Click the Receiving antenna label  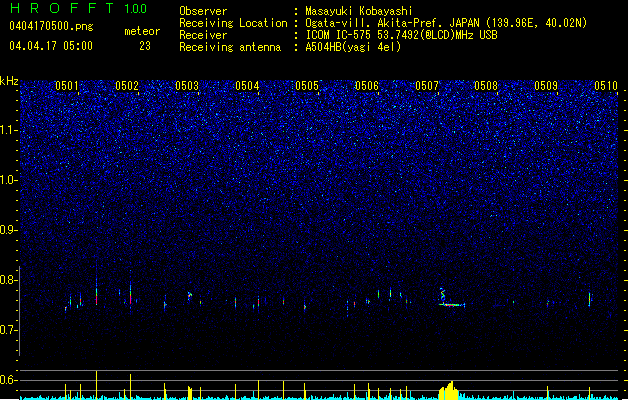230,47
